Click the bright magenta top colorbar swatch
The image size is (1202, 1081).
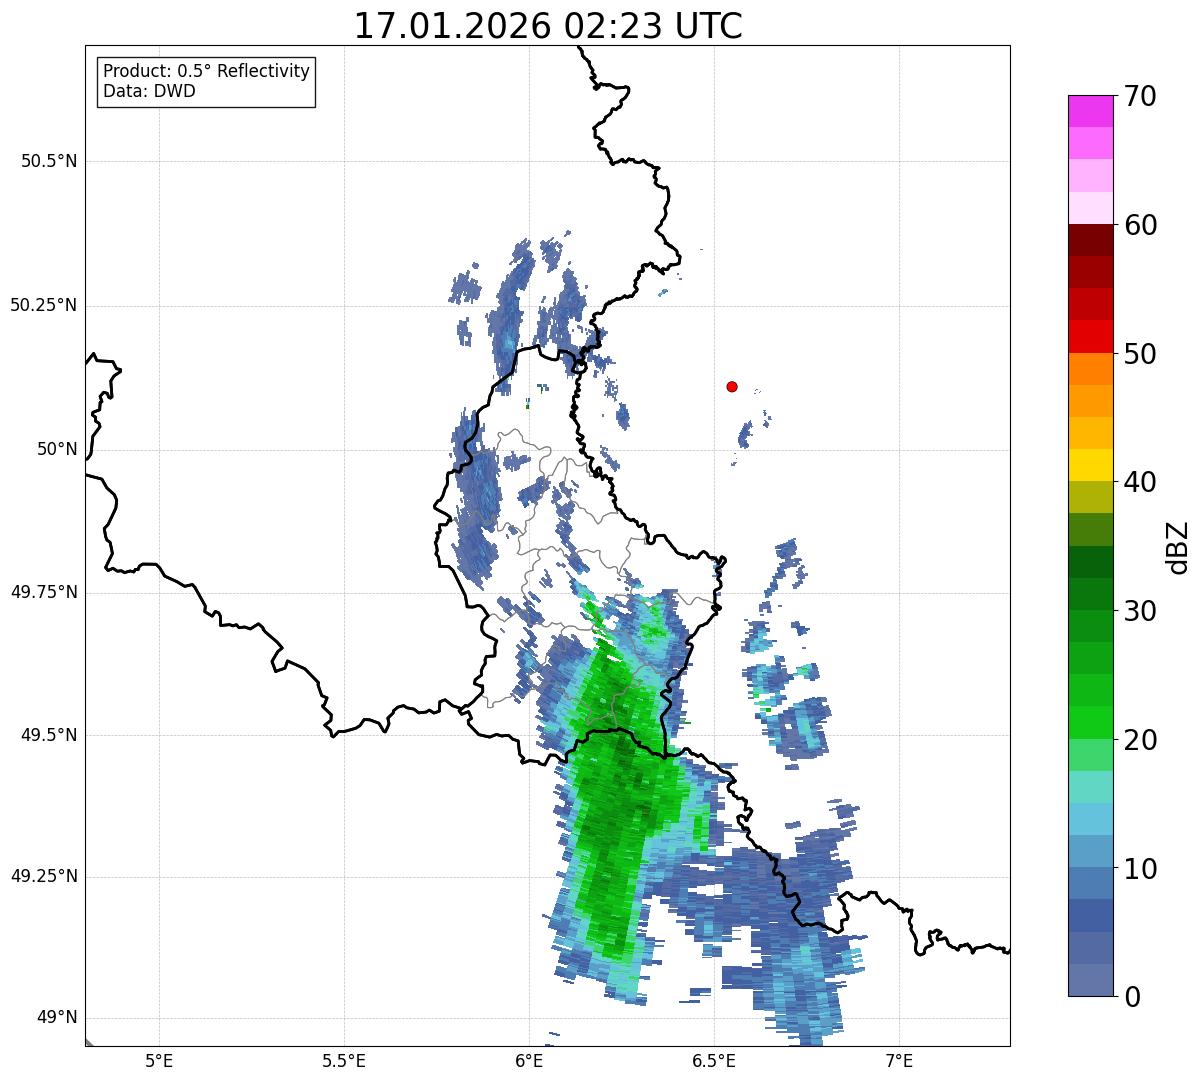pyautogui.click(x=1091, y=111)
